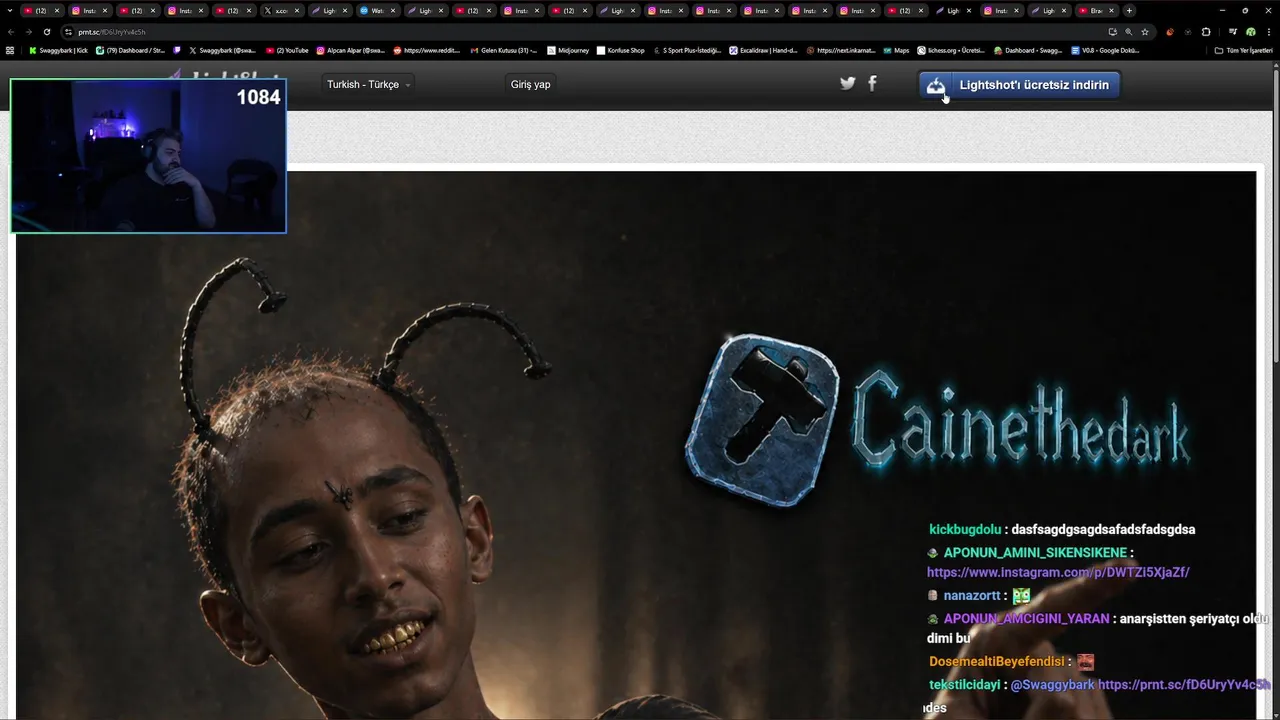Open the Chrome three-dot menu
This screenshot has height=720, width=1280.
coord(1267,32)
